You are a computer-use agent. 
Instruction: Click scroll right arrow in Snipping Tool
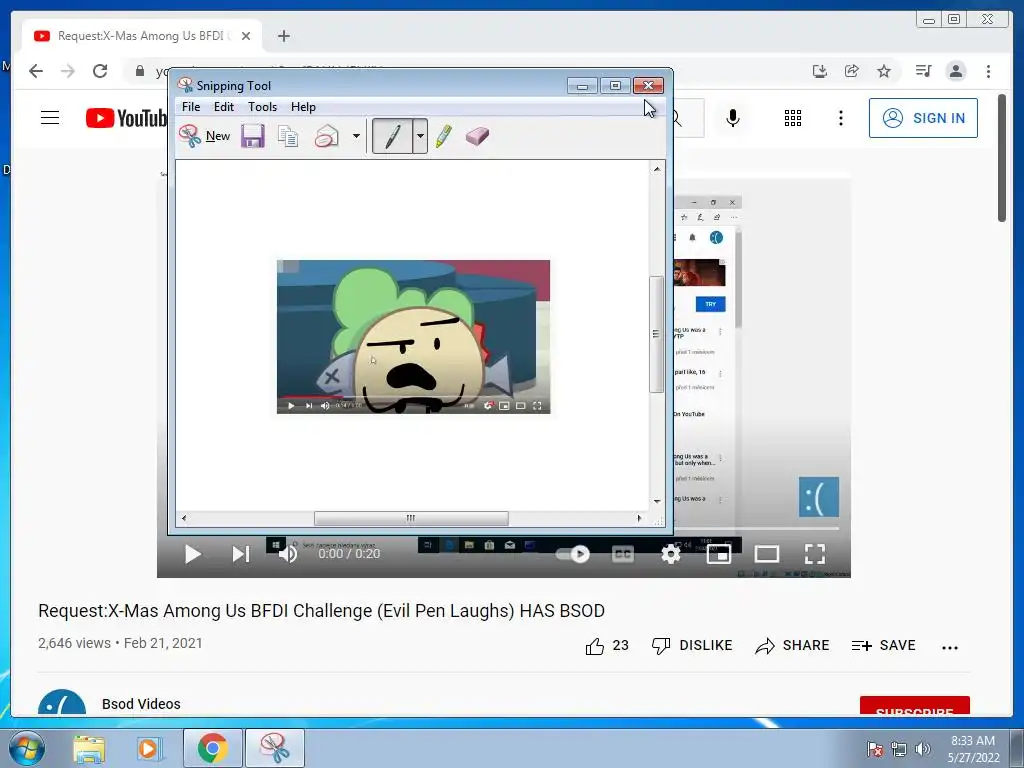639,518
